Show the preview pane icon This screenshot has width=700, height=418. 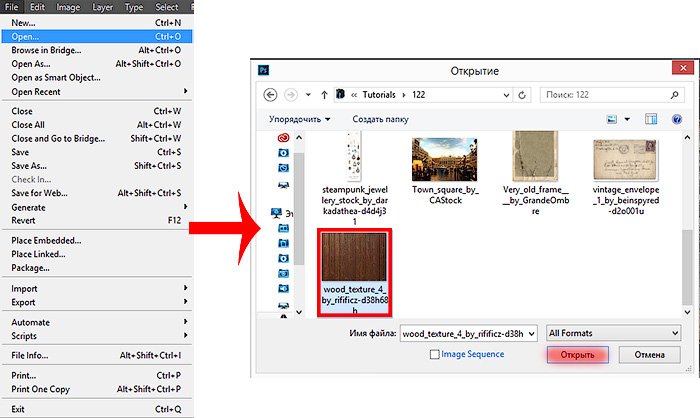coord(651,119)
